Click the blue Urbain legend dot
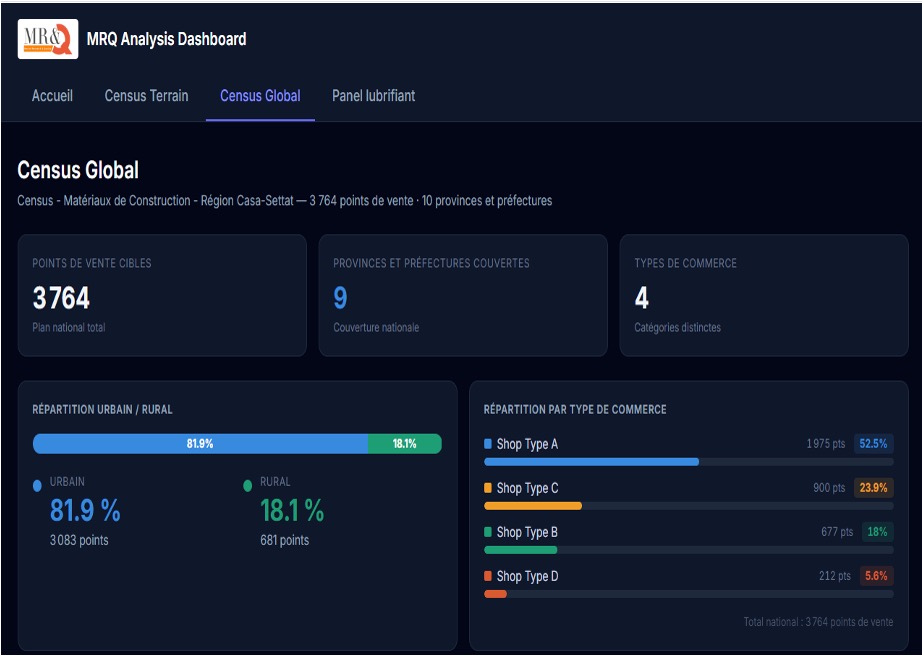The width and height of the screenshot is (922, 656). [38, 486]
